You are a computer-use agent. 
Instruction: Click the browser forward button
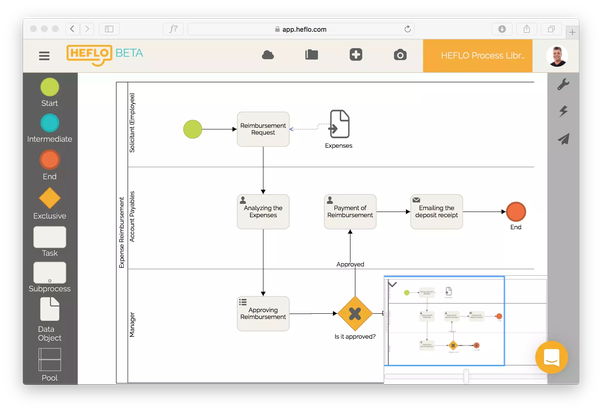point(87,29)
